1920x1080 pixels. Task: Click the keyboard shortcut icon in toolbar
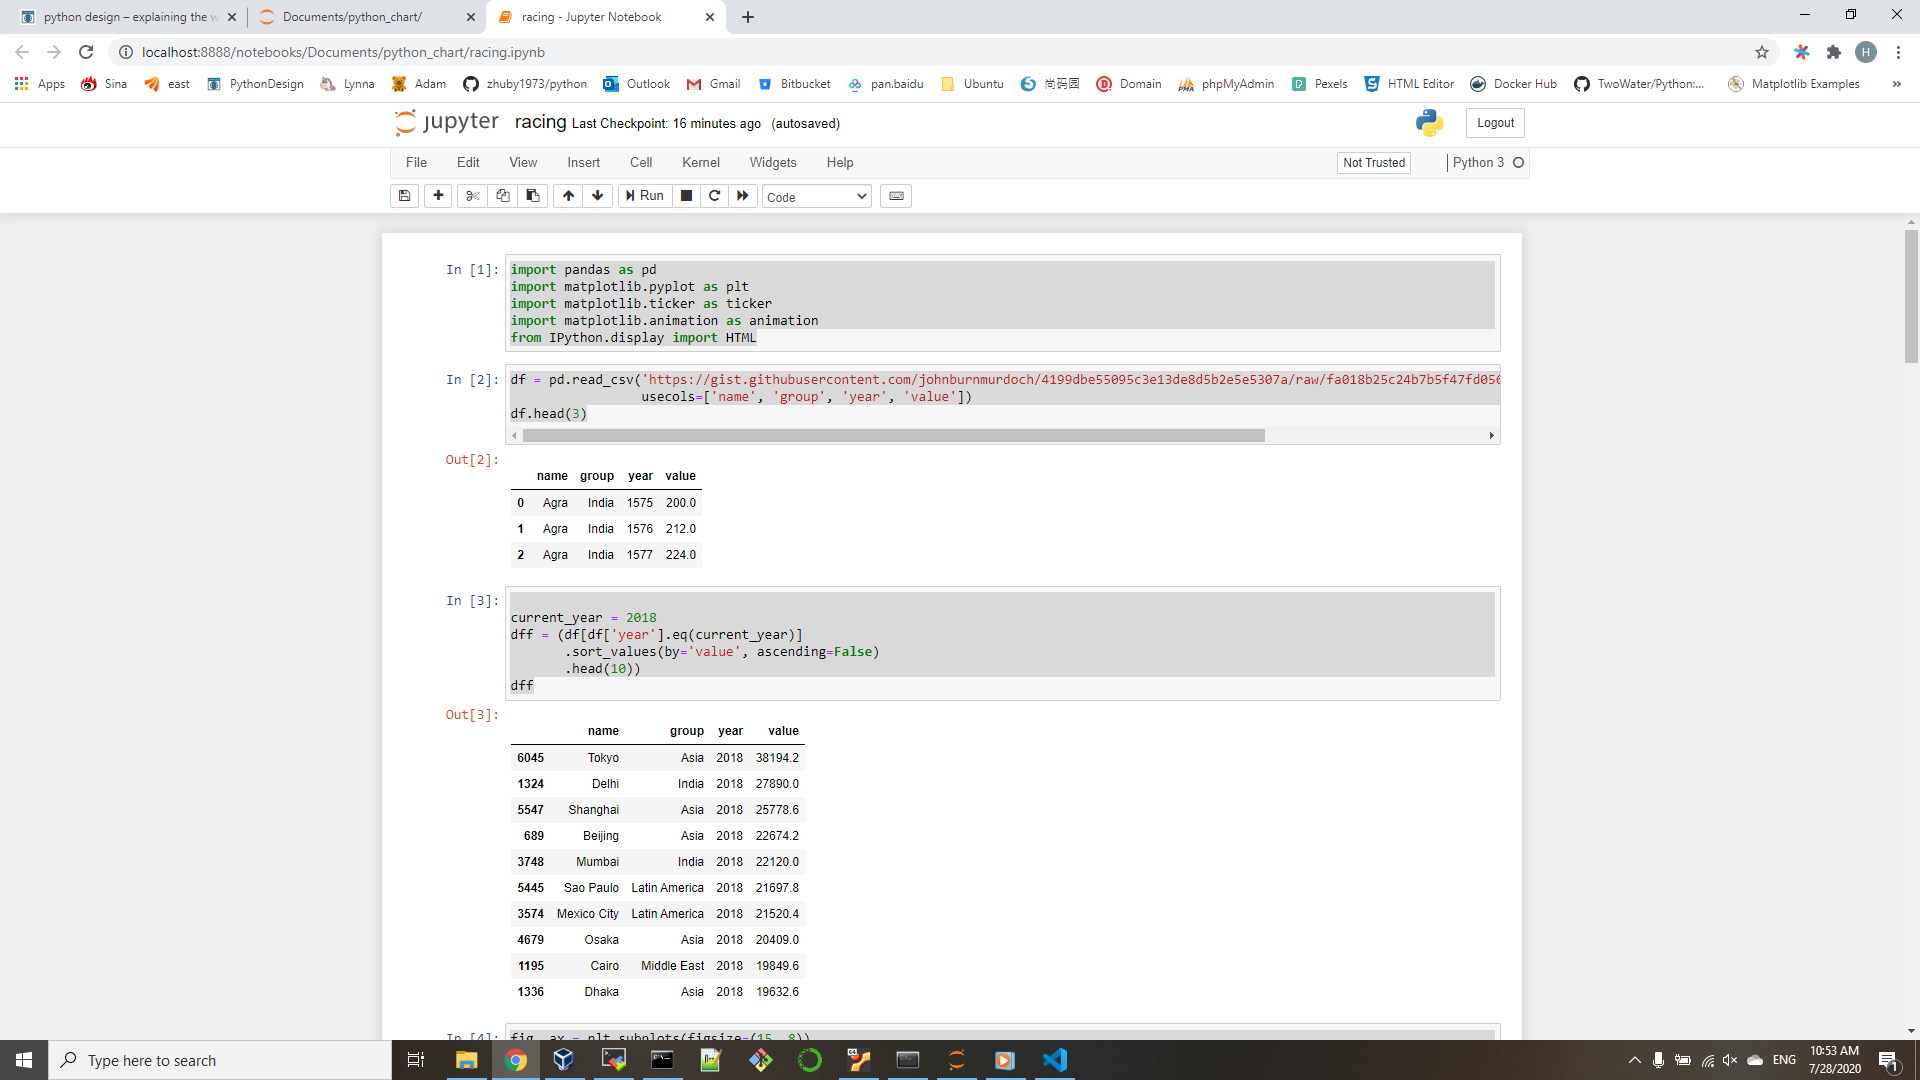(895, 195)
